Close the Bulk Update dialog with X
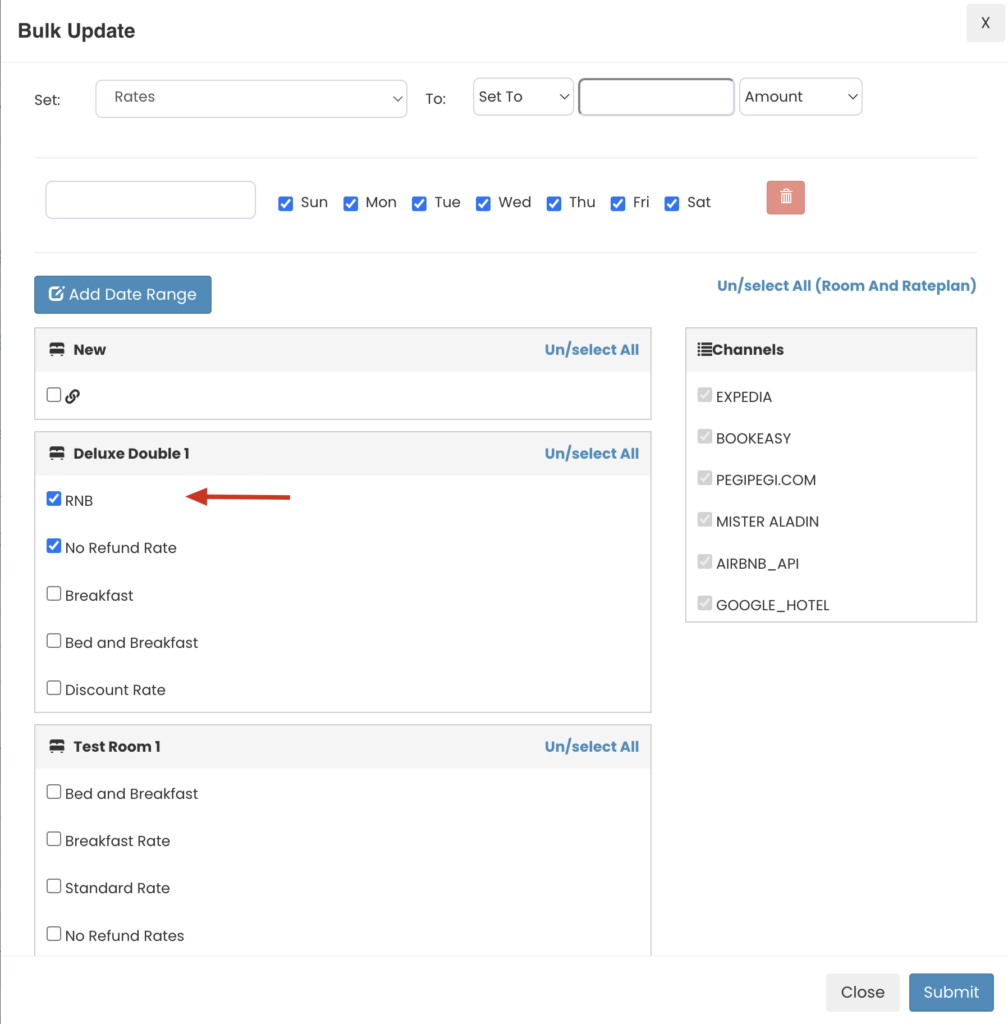 tap(985, 23)
